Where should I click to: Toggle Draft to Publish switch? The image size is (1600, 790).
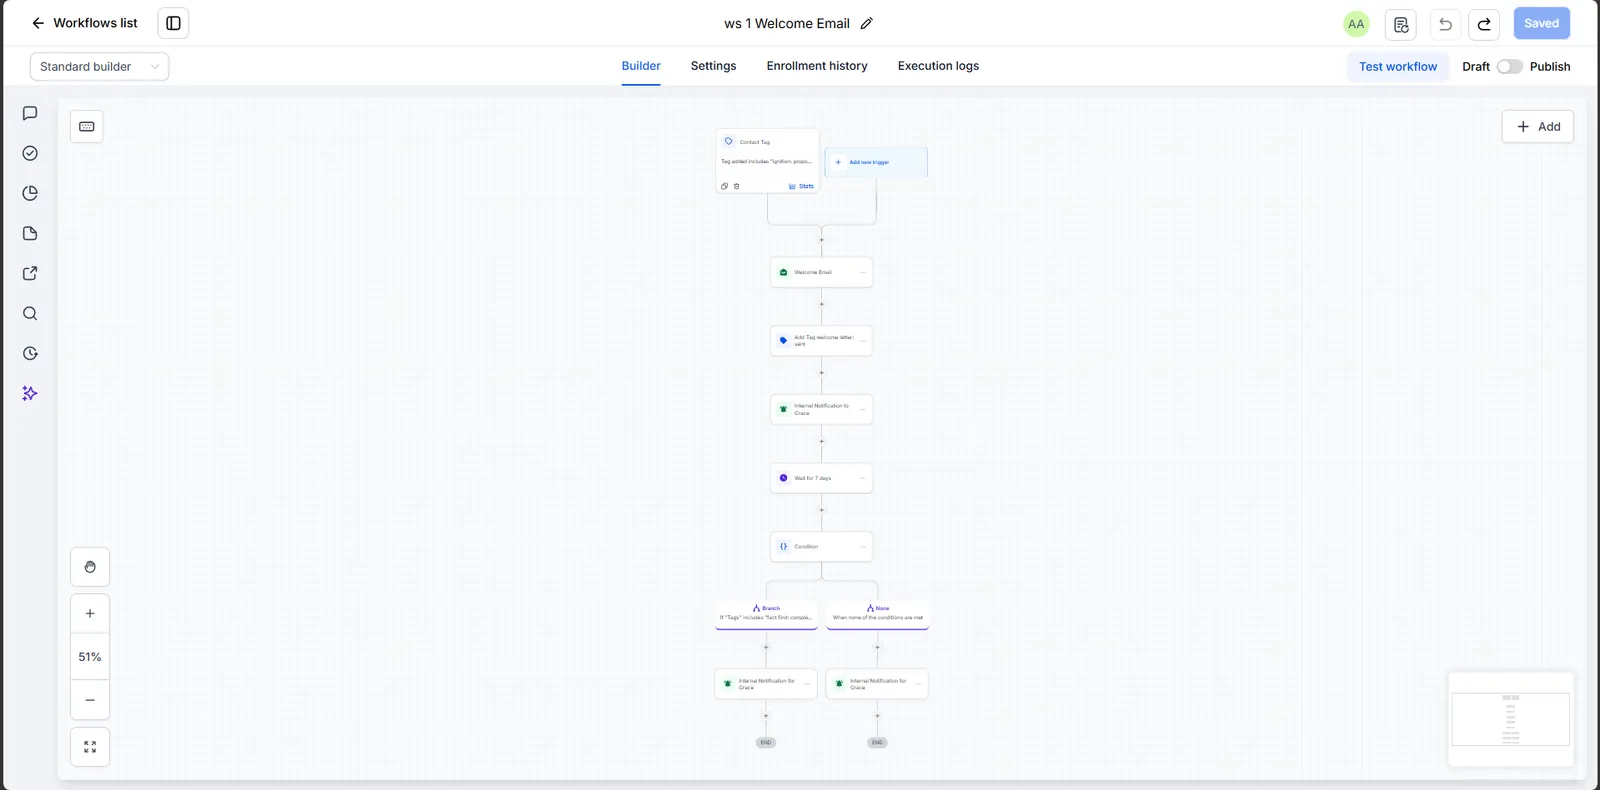click(1509, 67)
